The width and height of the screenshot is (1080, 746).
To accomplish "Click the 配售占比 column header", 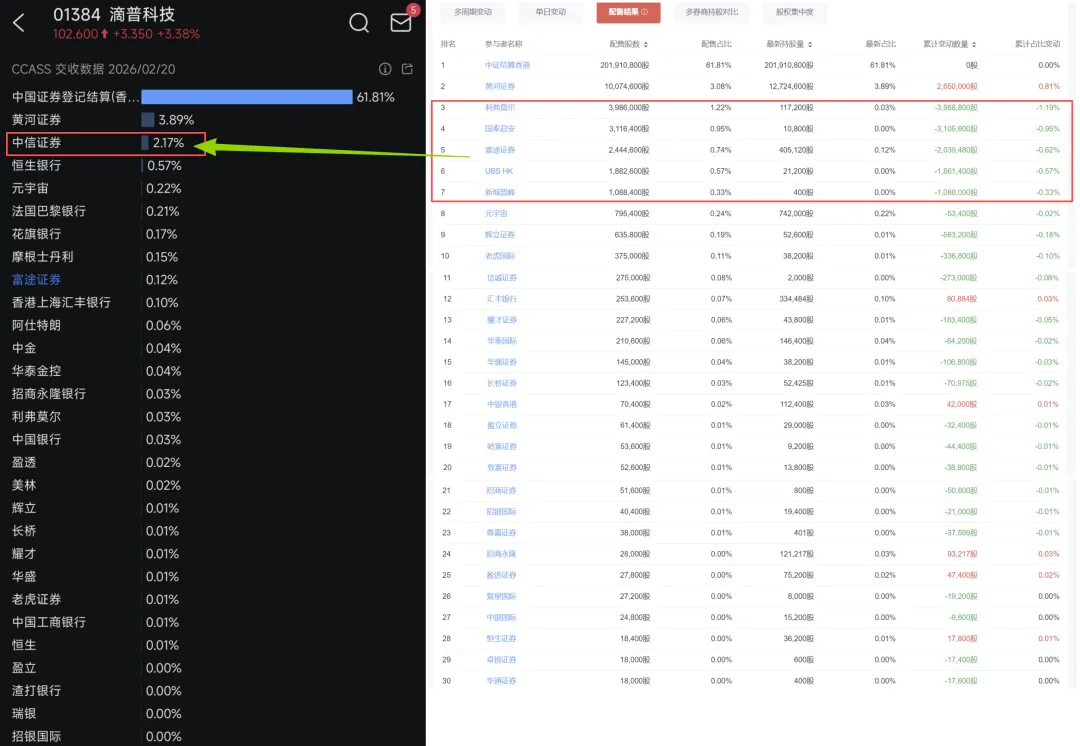I will [x=716, y=44].
